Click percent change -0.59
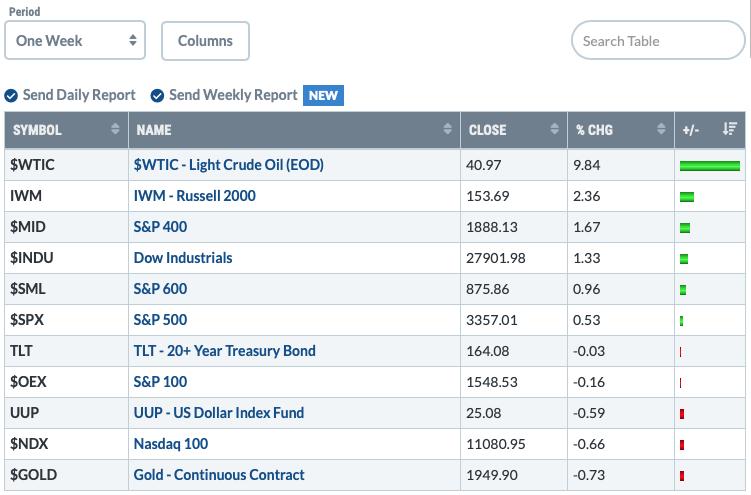751x495 pixels. (x=589, y=413)
